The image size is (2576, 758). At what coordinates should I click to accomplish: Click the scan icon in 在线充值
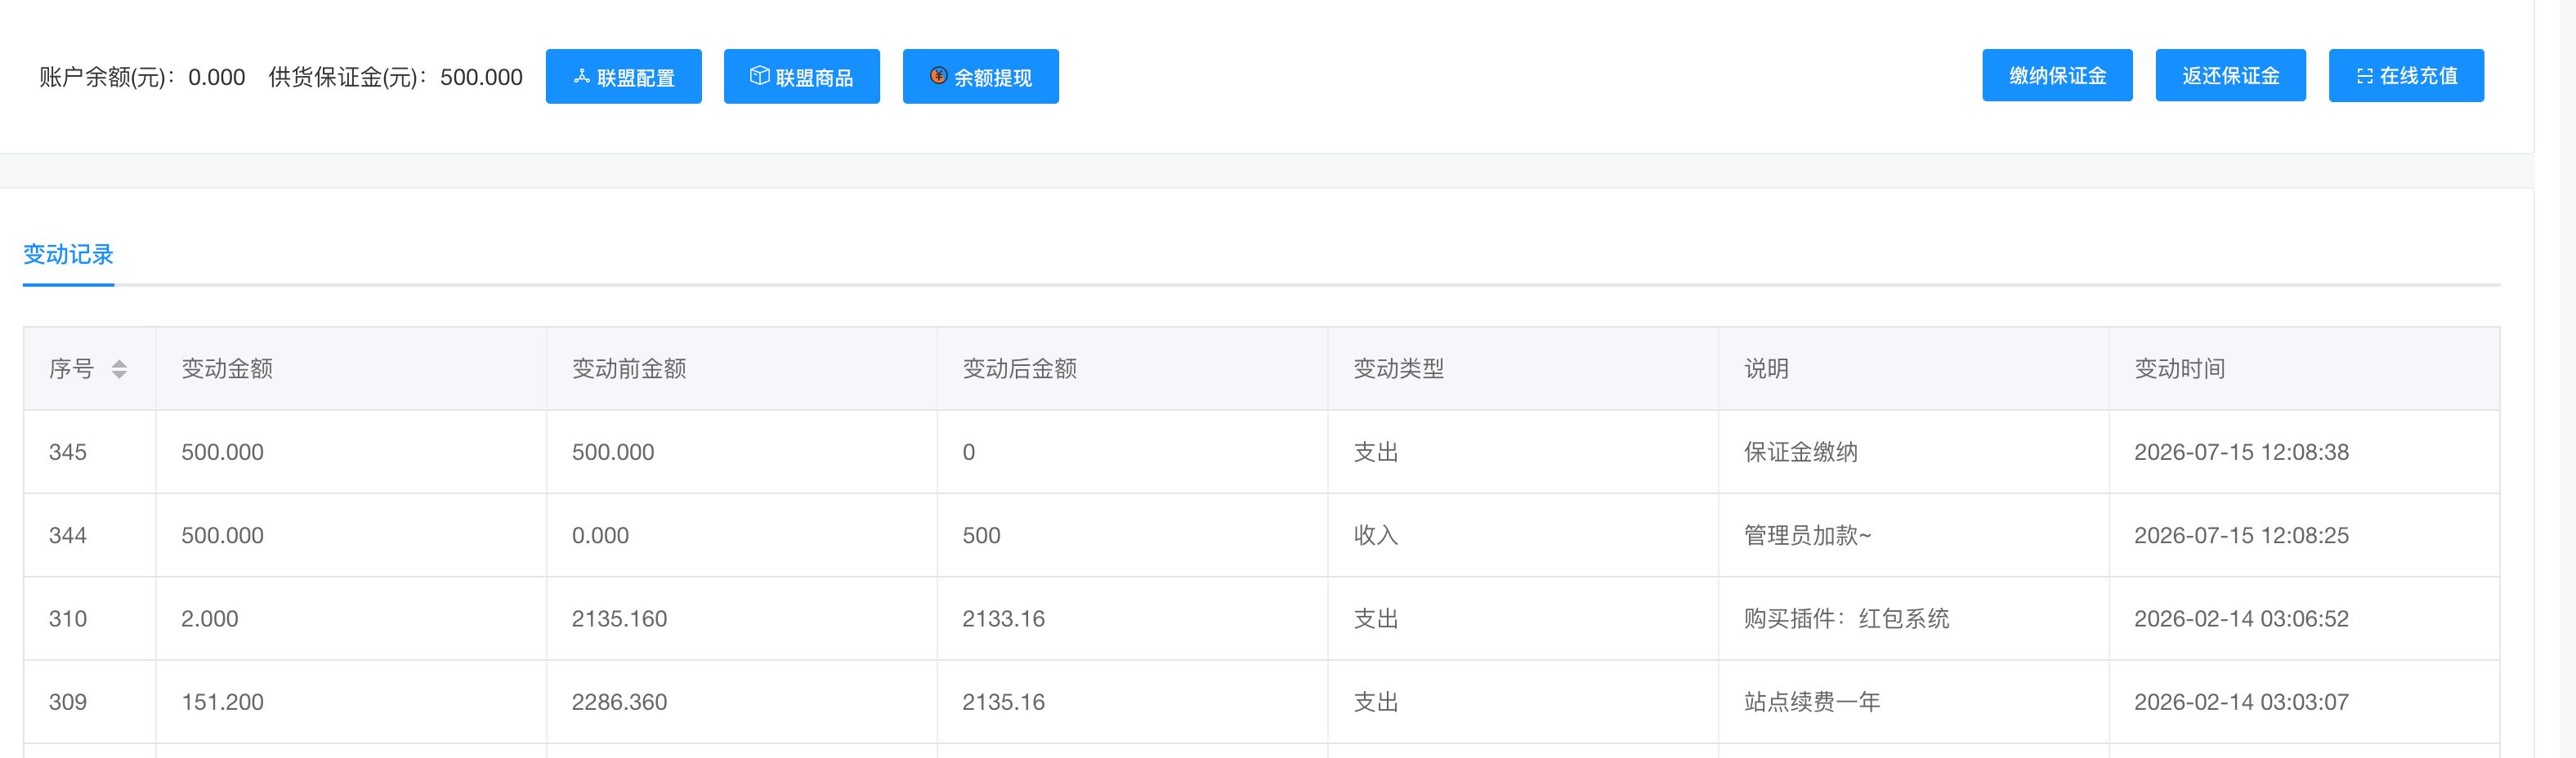point(2364,76)
